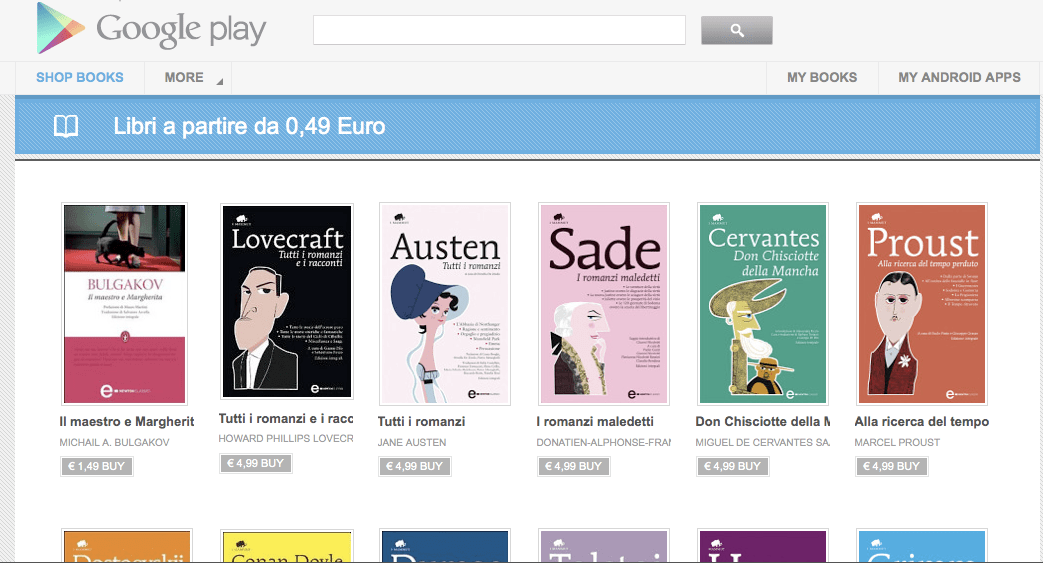Buy Il maestro e Margherita for €1,49
This screenshot has height=563, width=1043.
pyautogui.click(x=96, y=466)
